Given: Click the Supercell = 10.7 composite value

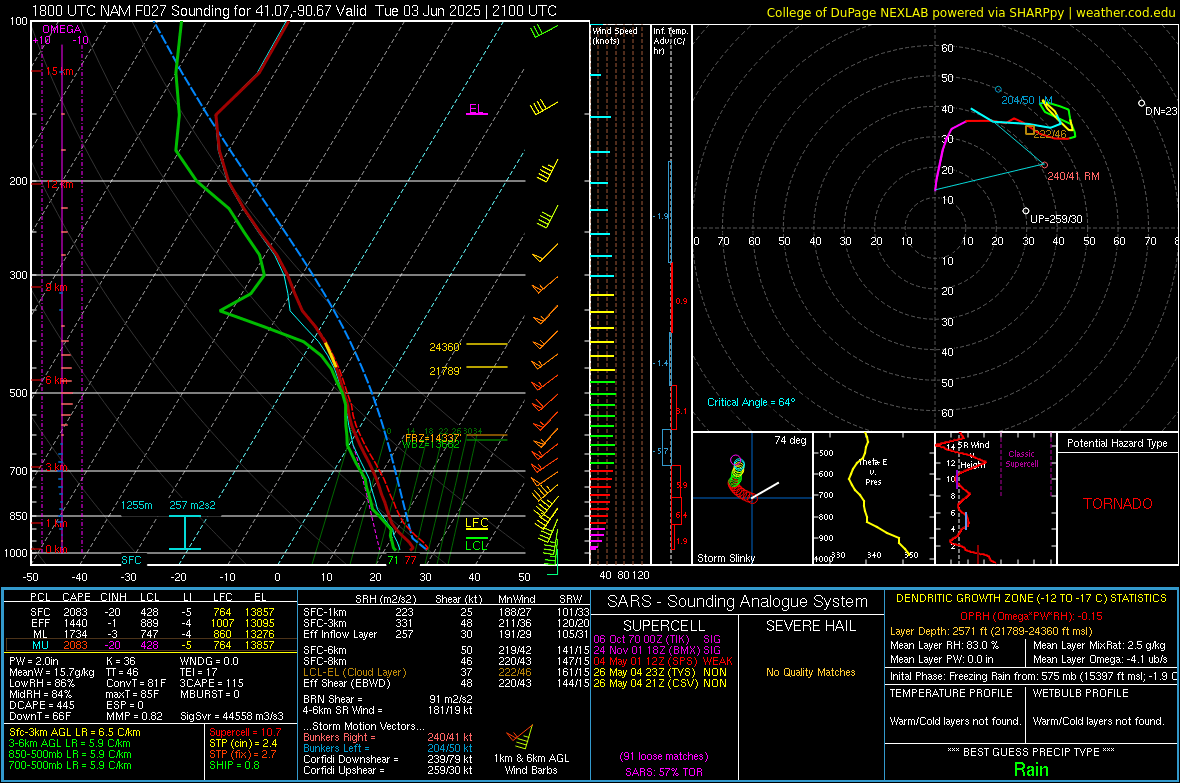Looking at the screenshot, I should tap(245, 733).
